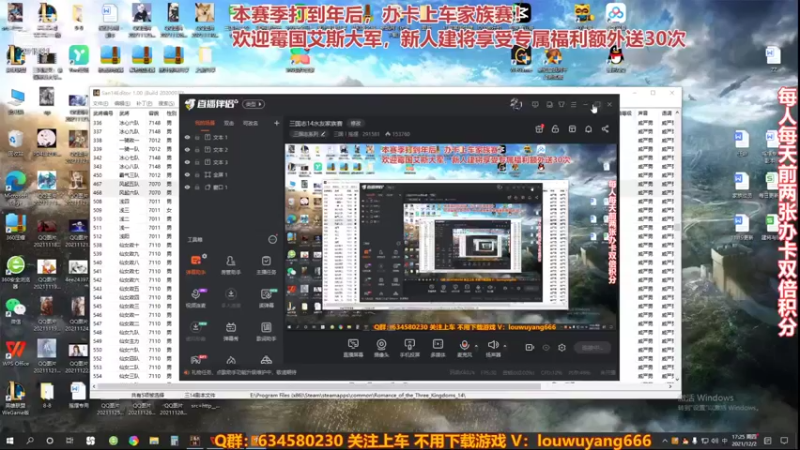Open 文件 menu in San14Editor window
This screenshot has height=450, width=800.
(x=100, y=104)
